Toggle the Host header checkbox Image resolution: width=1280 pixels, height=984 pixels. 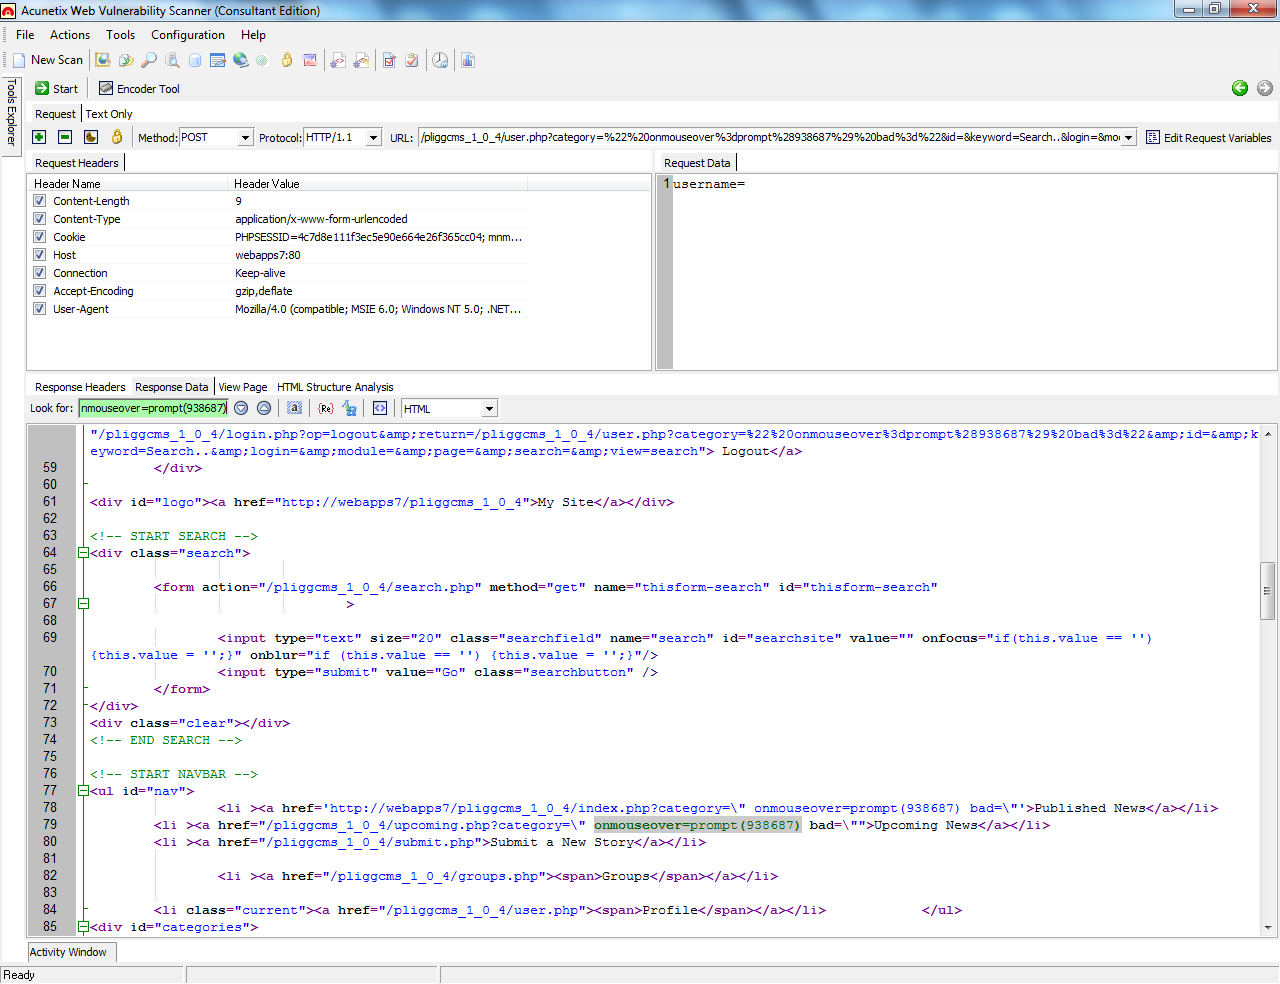(x=40, y=255)
